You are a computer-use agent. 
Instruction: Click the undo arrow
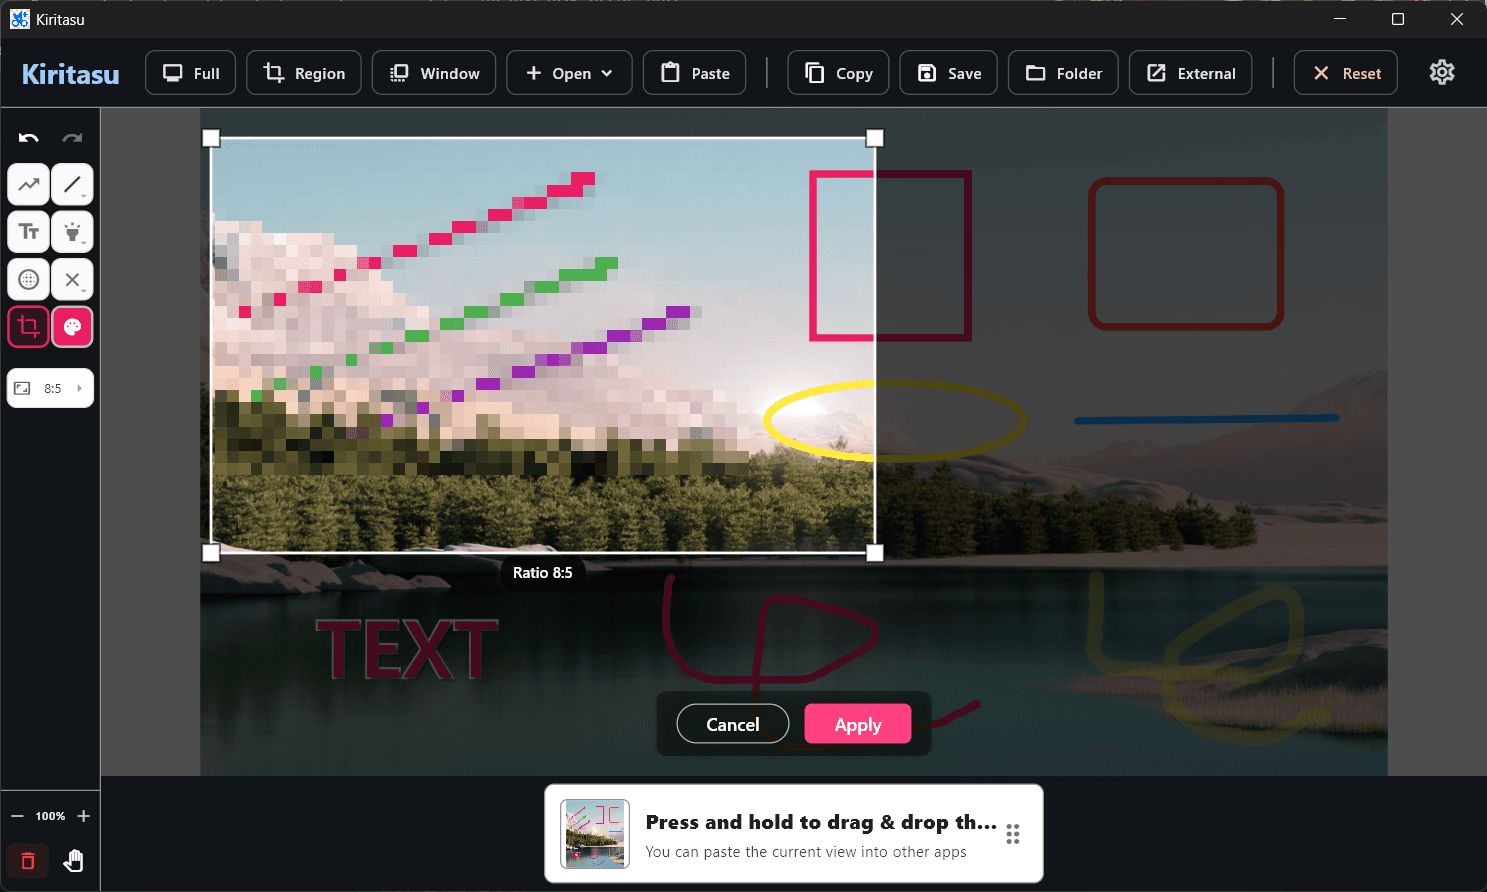click(x=29, y=138)
